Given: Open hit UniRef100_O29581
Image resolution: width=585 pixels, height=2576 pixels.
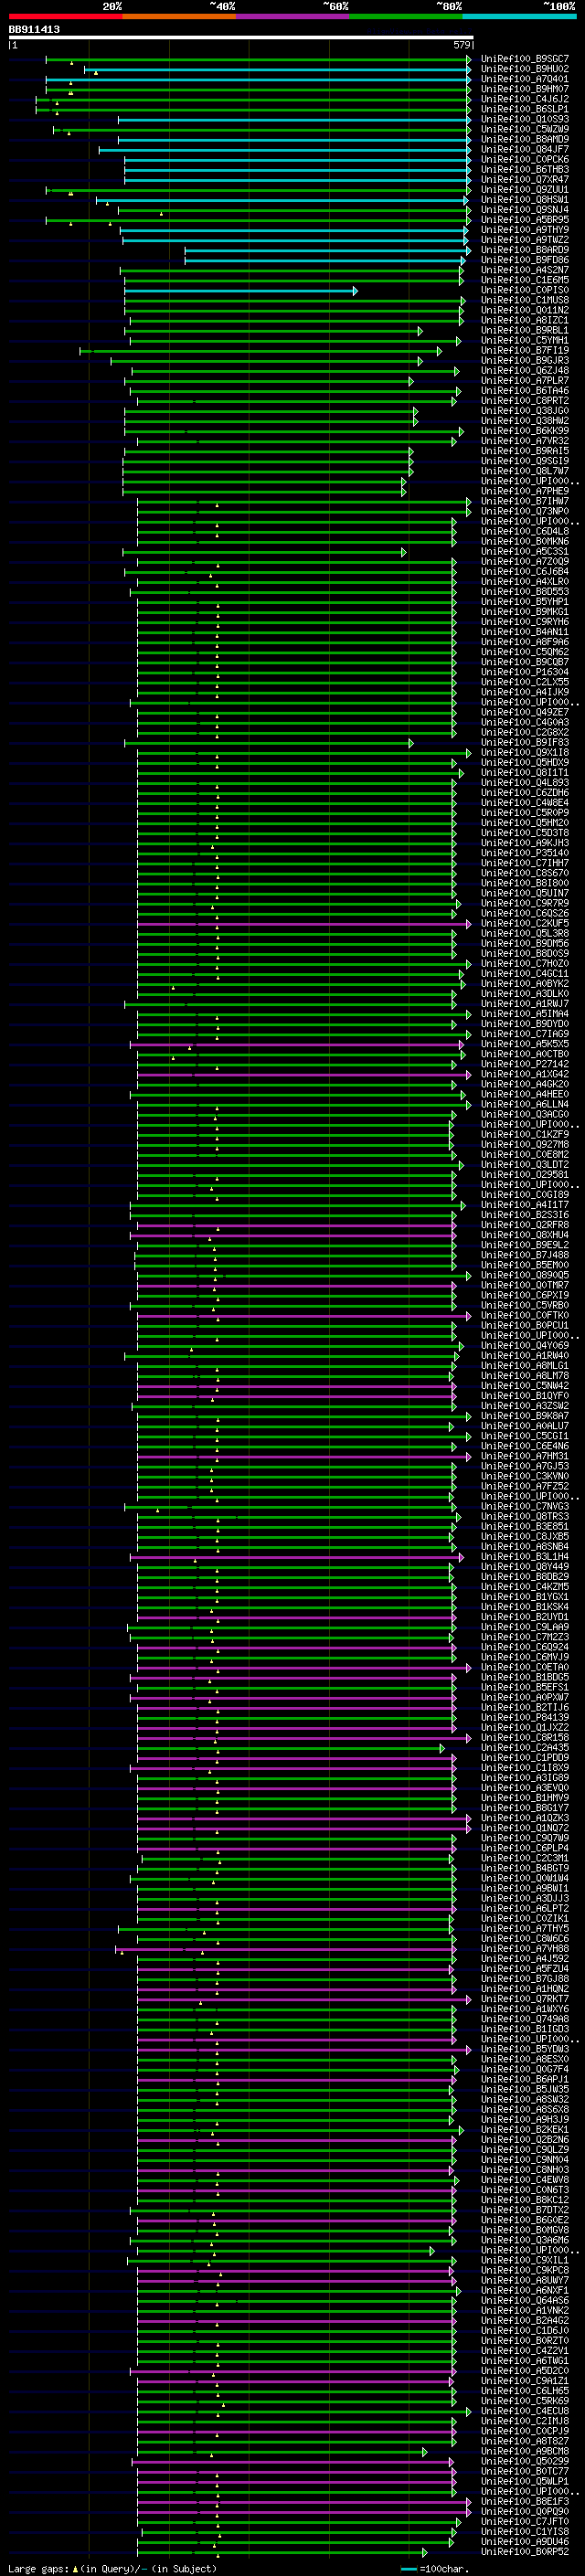Looking at the screenshot, I should [525, 1175].
